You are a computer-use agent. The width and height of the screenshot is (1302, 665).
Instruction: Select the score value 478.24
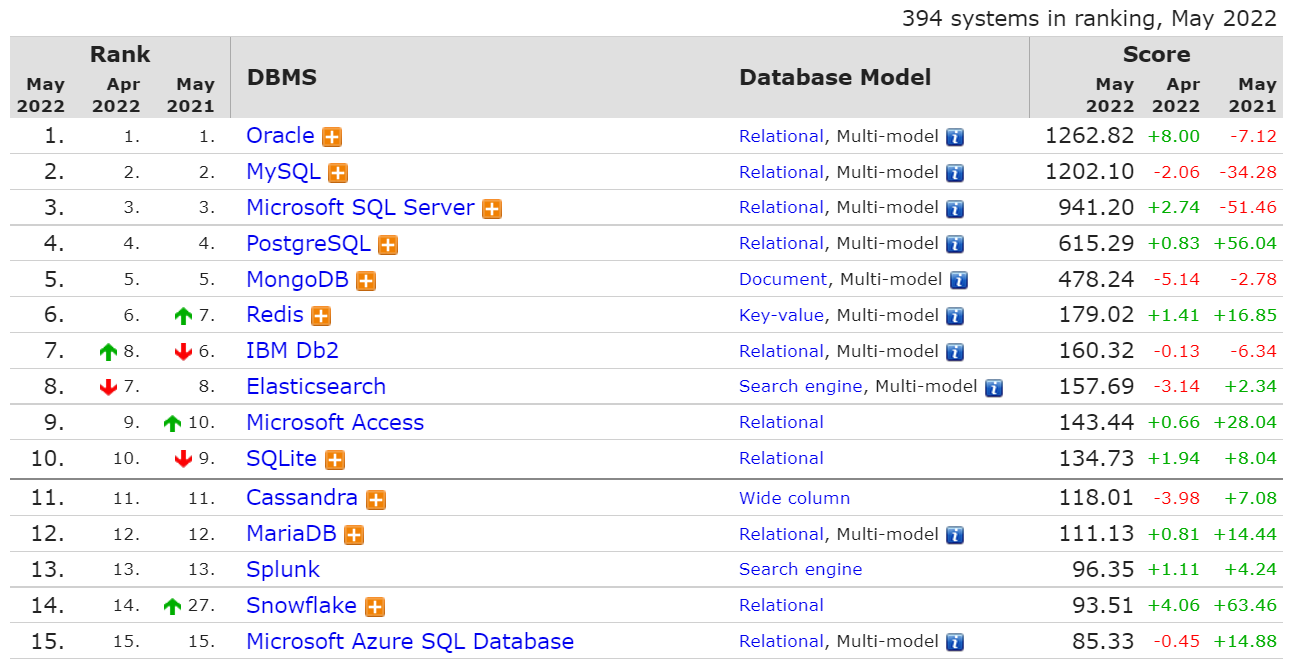pos(1097,280)
